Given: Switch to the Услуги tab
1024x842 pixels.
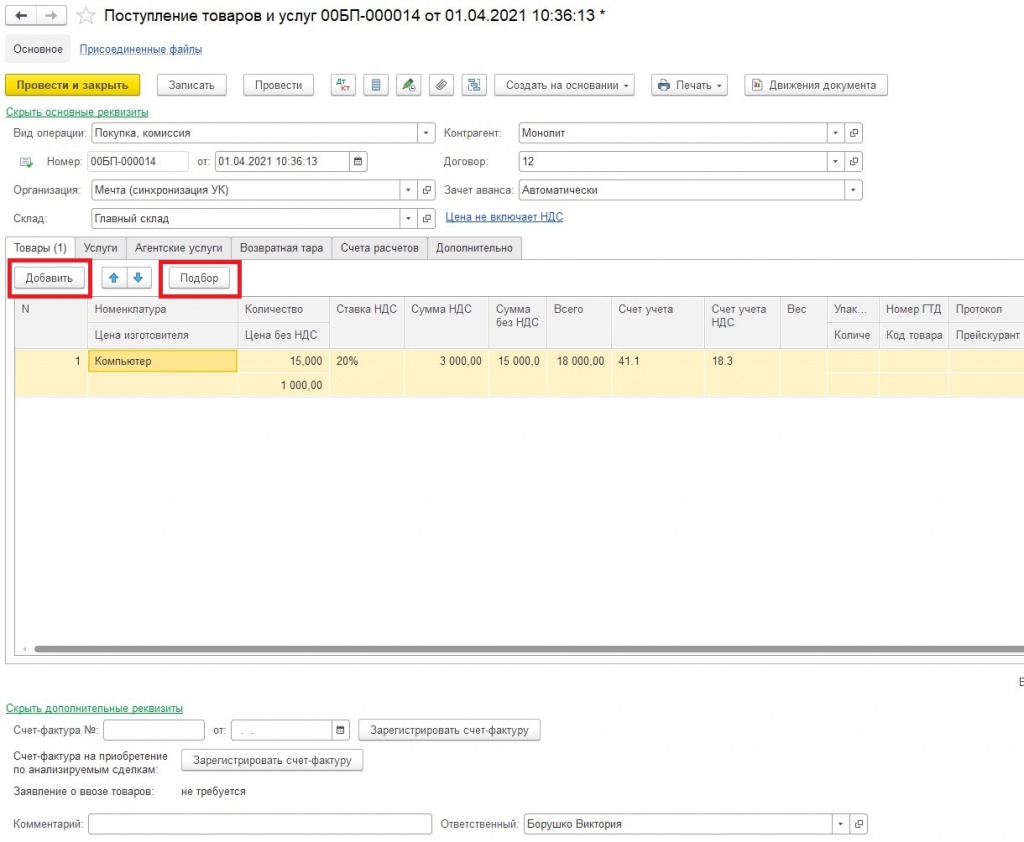Looking at the screenshot, I should (101, 248).
